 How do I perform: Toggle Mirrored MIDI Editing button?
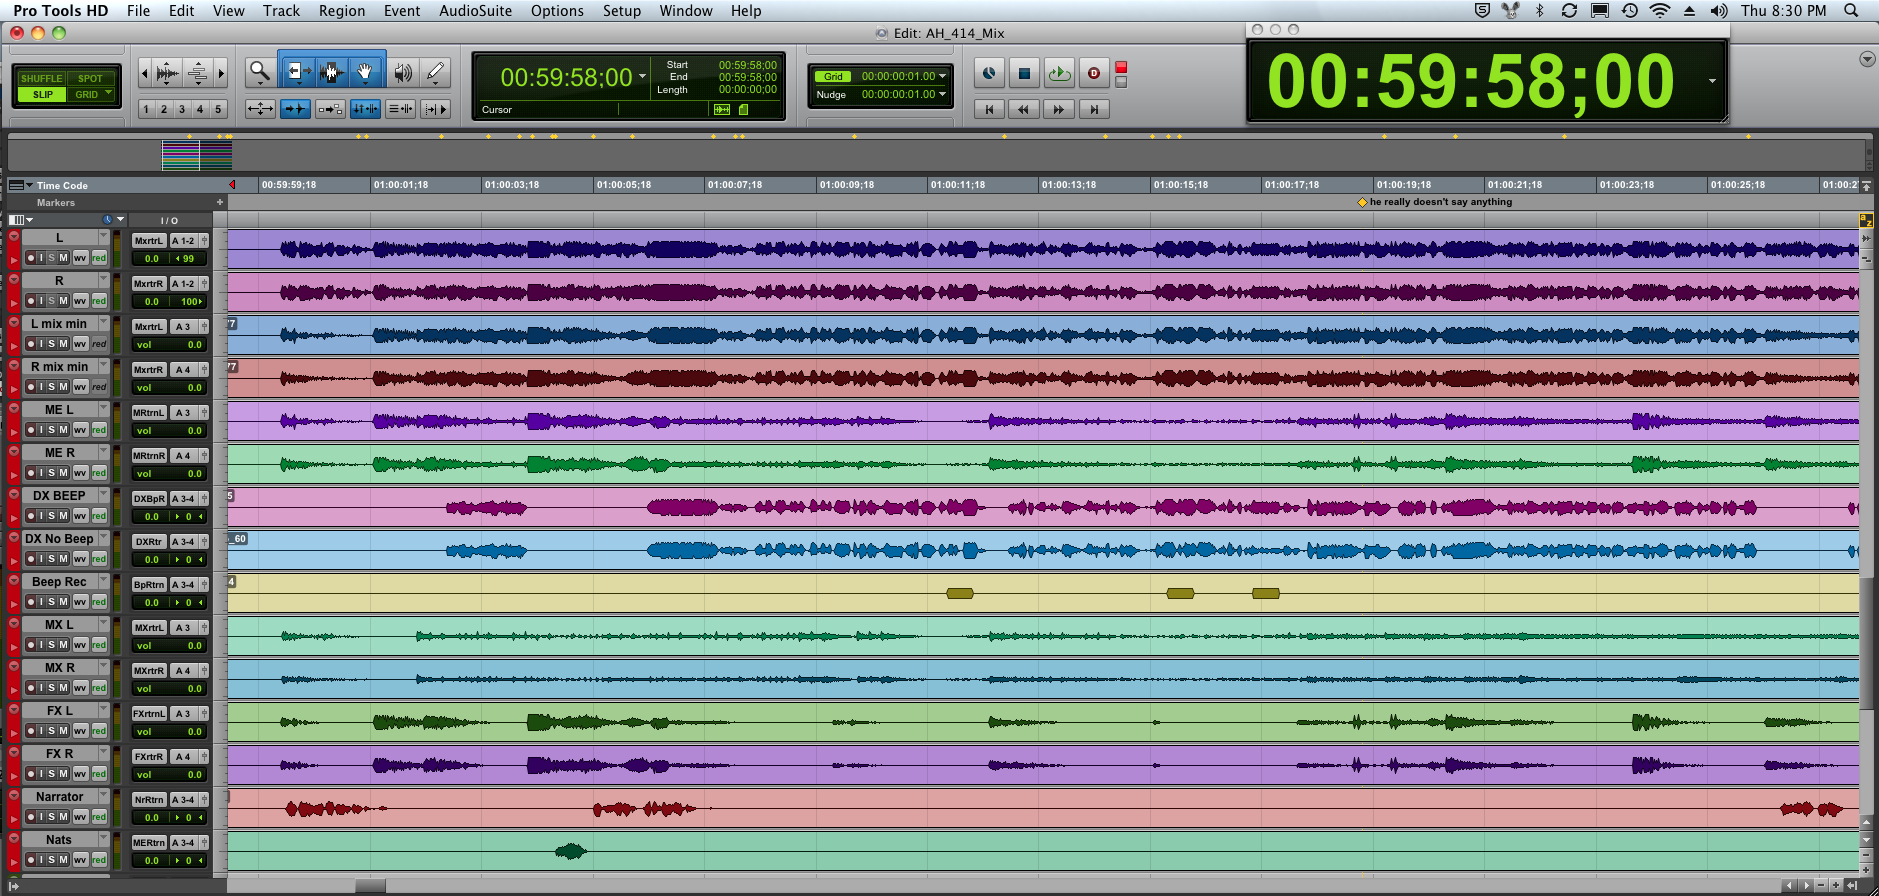(330, 108)
